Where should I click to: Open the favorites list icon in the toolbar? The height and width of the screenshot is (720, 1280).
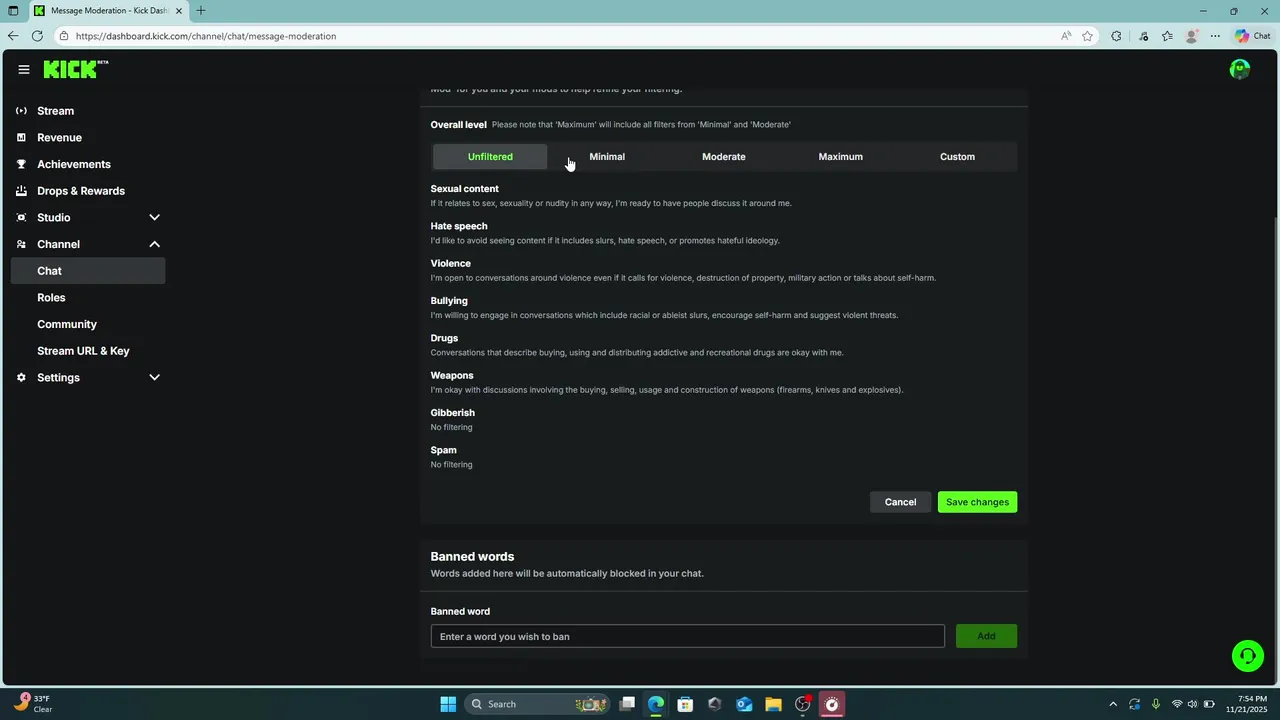tap(1167, 36)
